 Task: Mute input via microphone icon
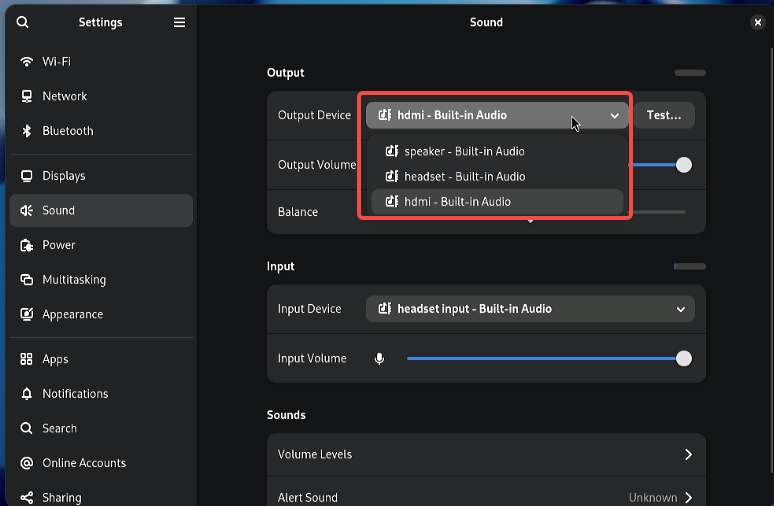coord(379,359)
